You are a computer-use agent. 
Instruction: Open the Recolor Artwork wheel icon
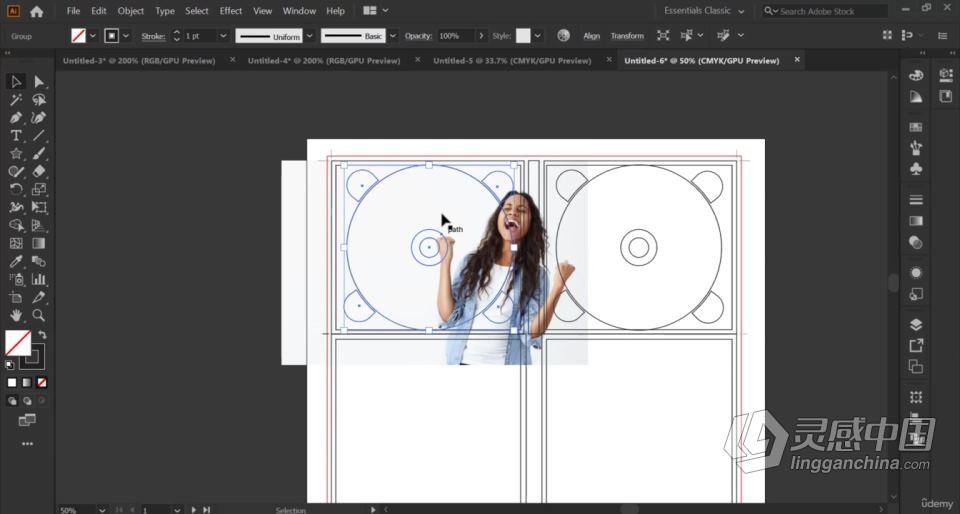(x=563, y=35)
